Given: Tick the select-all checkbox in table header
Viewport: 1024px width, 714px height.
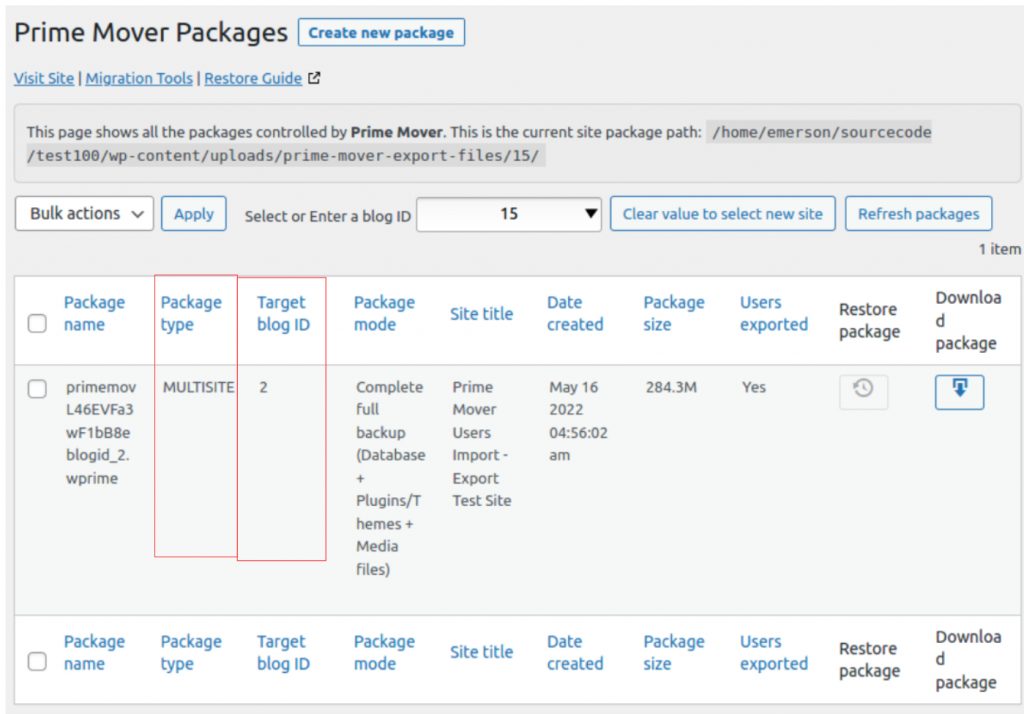Looking at the screenshot, I should (37, 323).
